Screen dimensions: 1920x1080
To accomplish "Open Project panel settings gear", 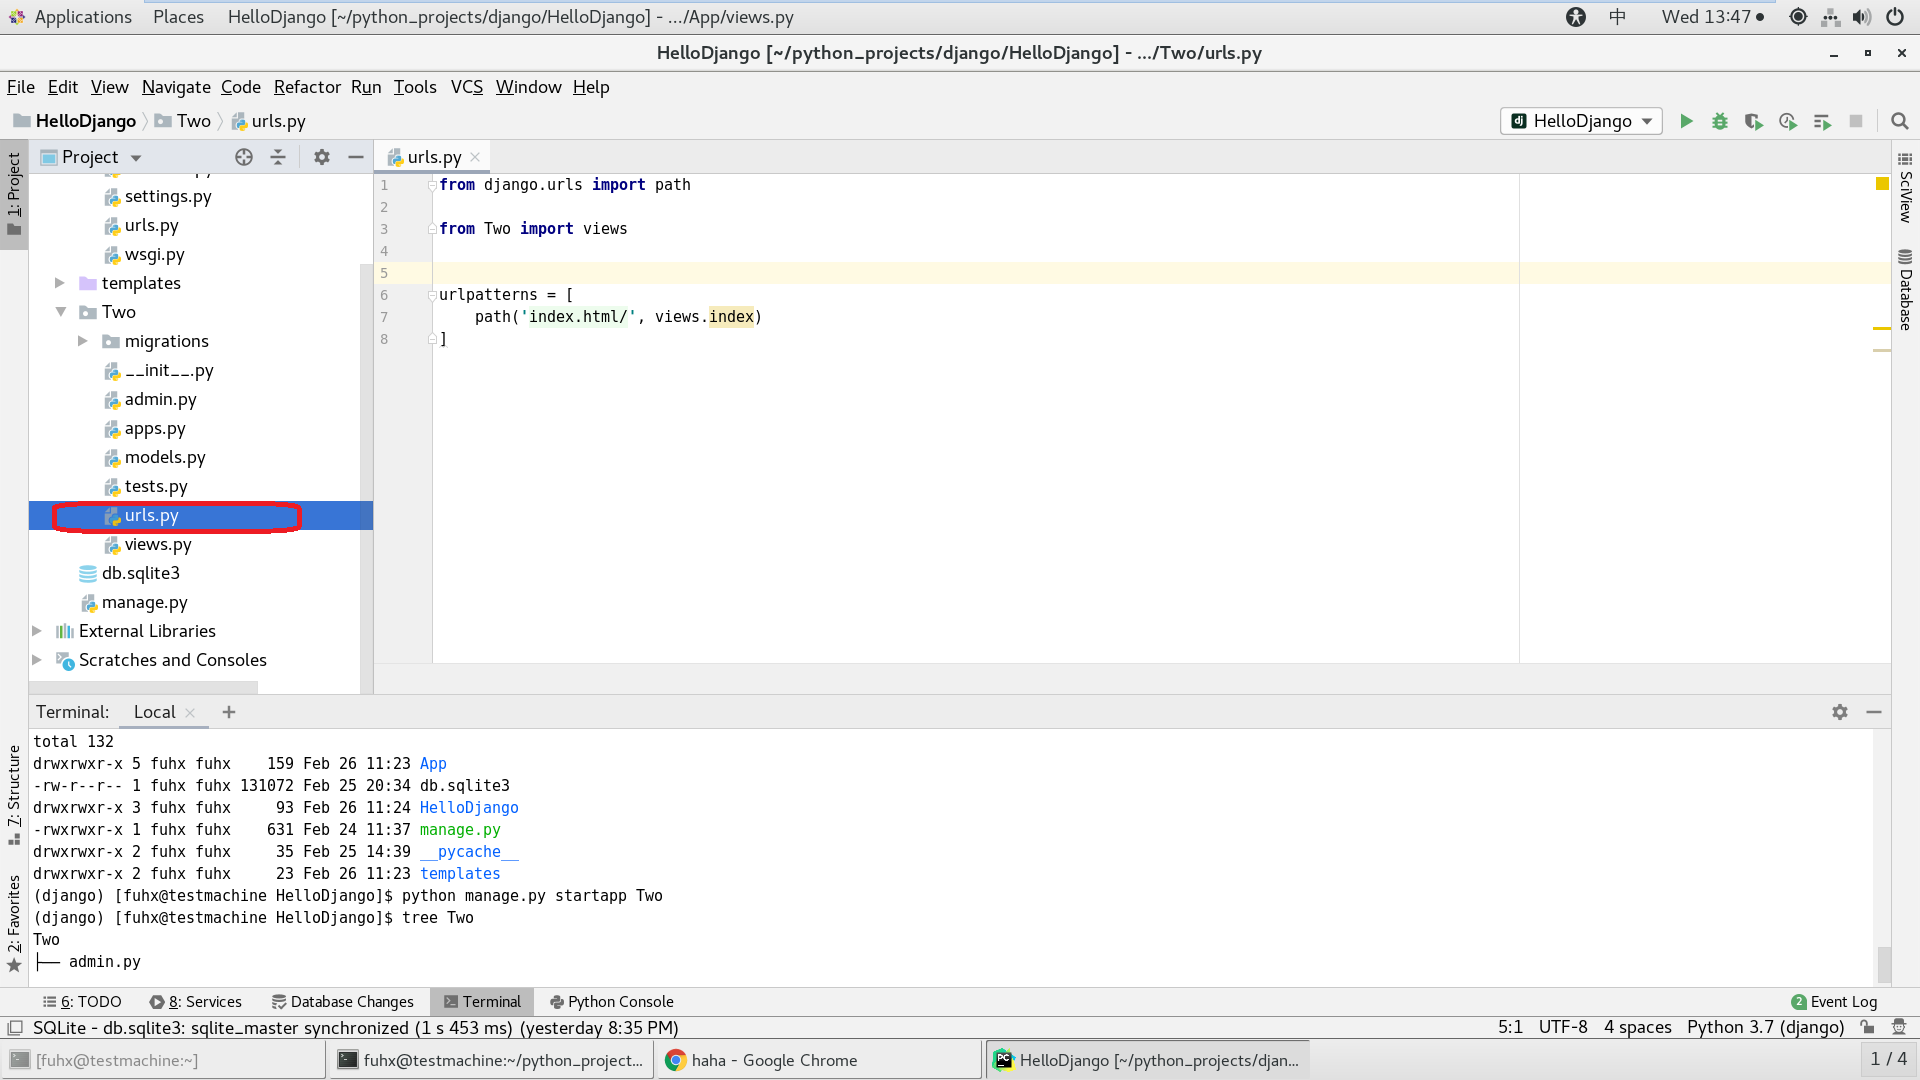I will click(322, 157).
